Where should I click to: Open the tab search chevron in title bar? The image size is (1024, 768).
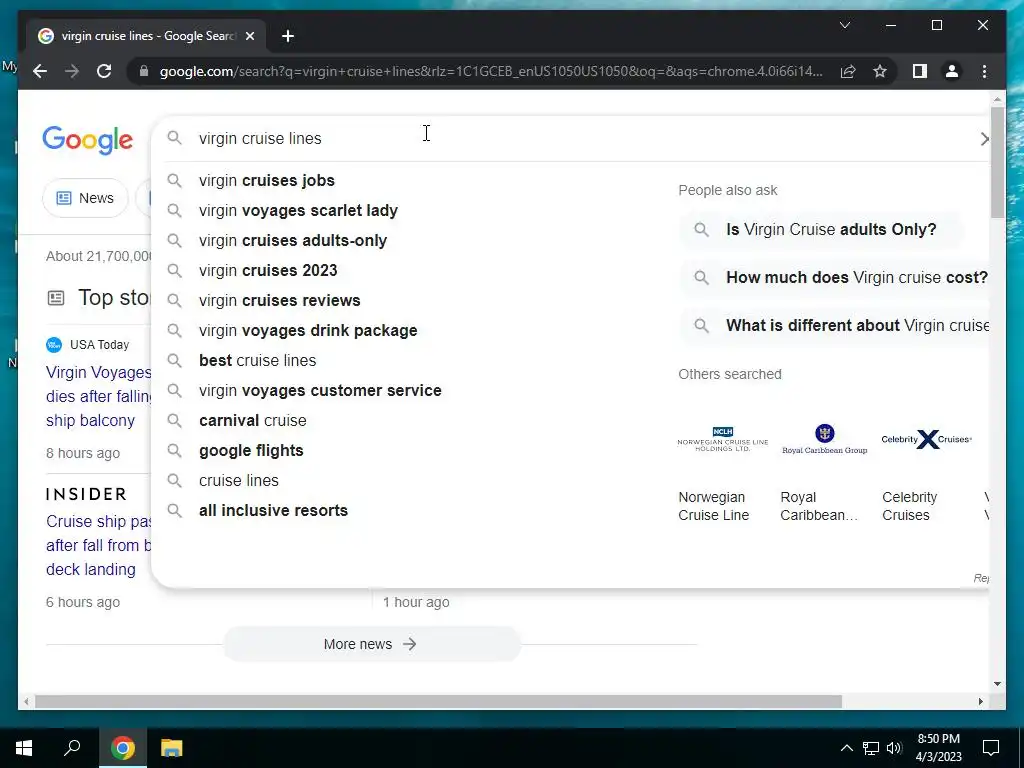(844, 25)
